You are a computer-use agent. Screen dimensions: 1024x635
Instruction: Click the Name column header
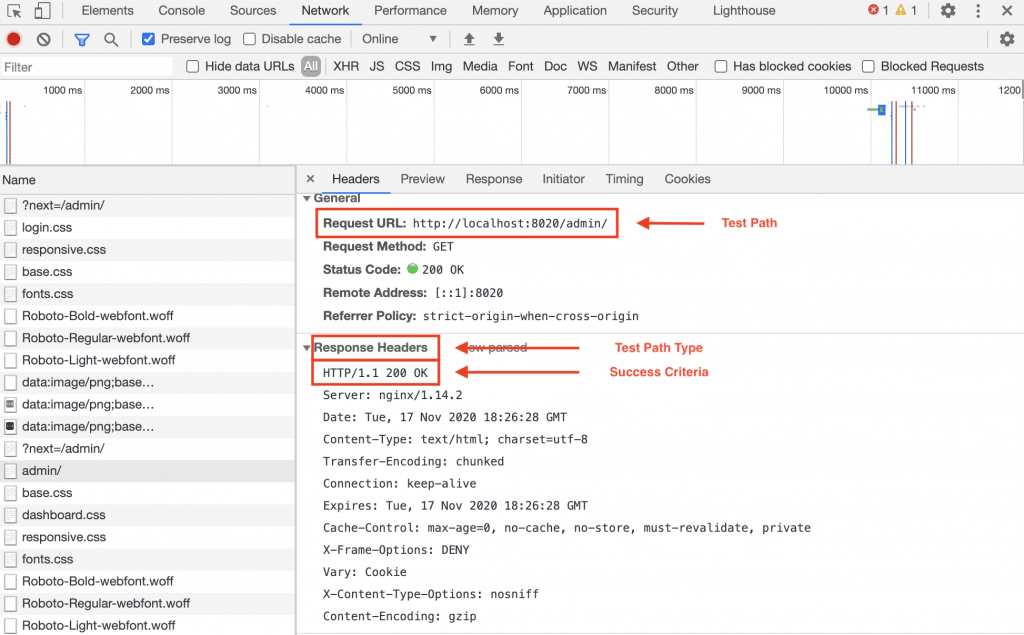pyautogui.click(x=148, y=180)
